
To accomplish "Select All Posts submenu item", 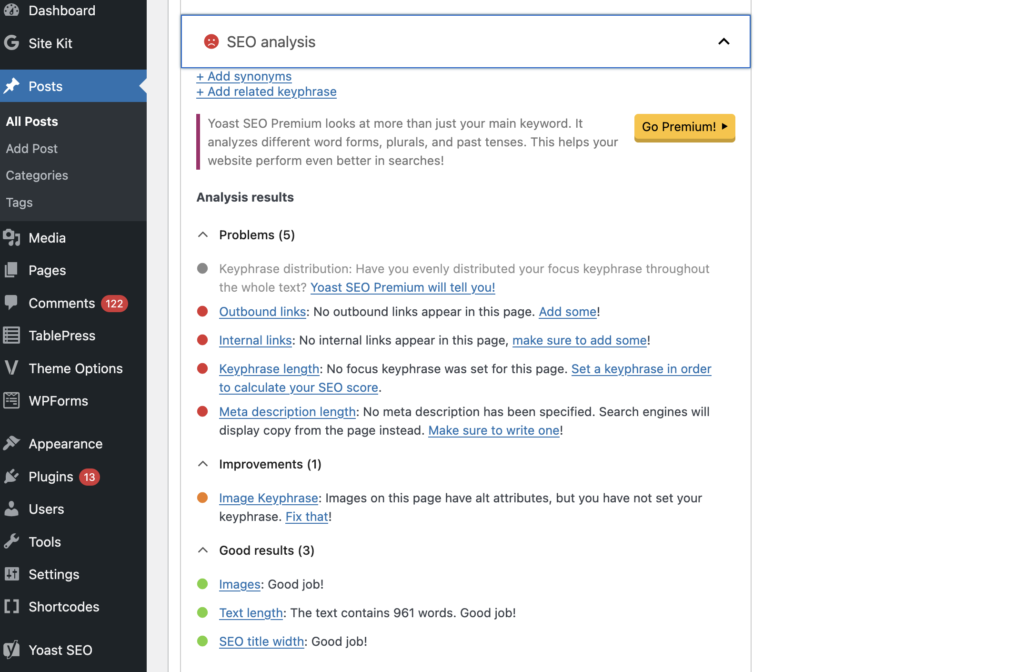I will (32, 121).
